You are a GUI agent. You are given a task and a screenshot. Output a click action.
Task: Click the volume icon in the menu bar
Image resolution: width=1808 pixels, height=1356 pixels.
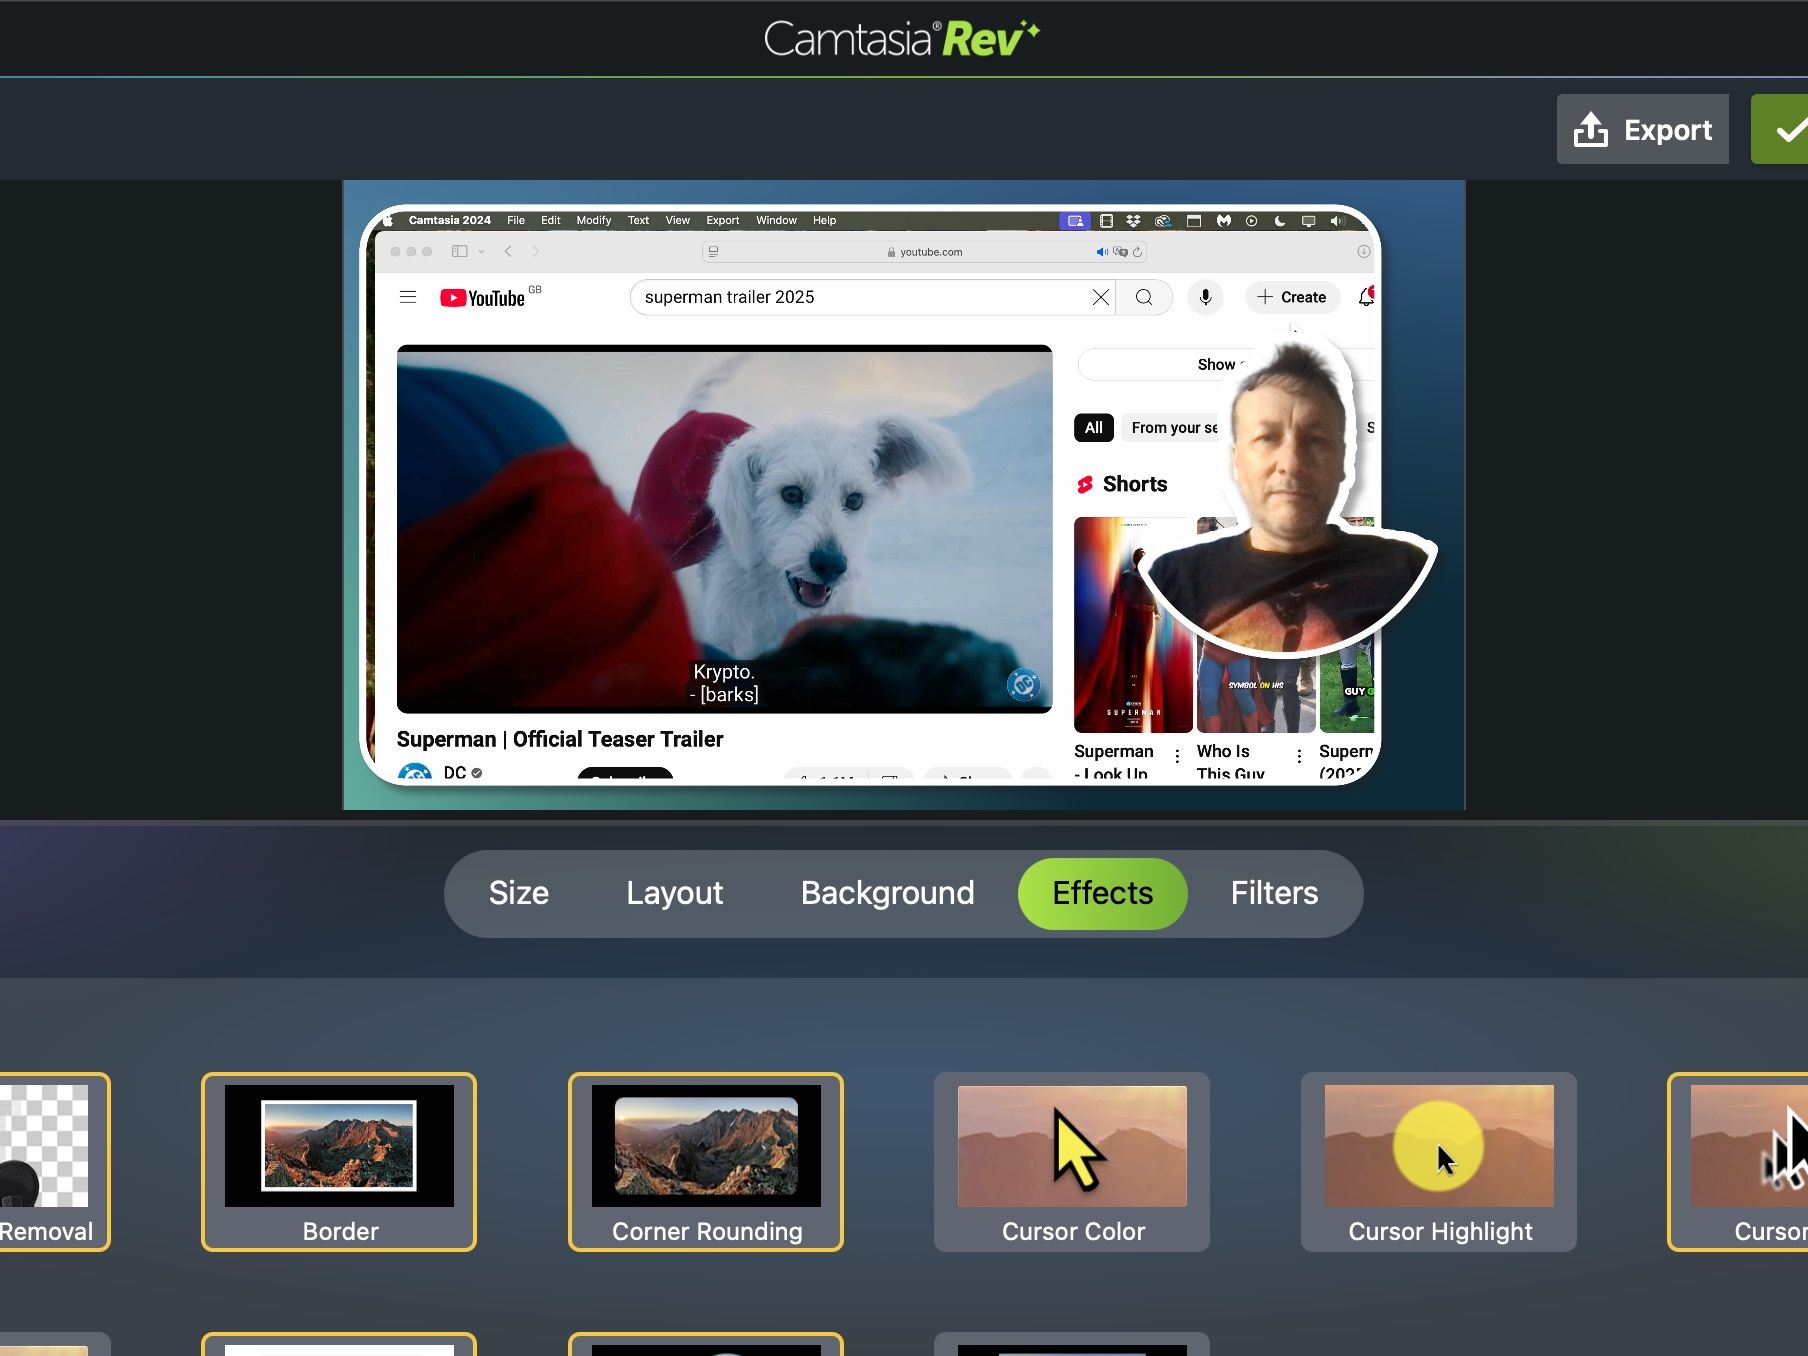click(x=1338, y=221)
